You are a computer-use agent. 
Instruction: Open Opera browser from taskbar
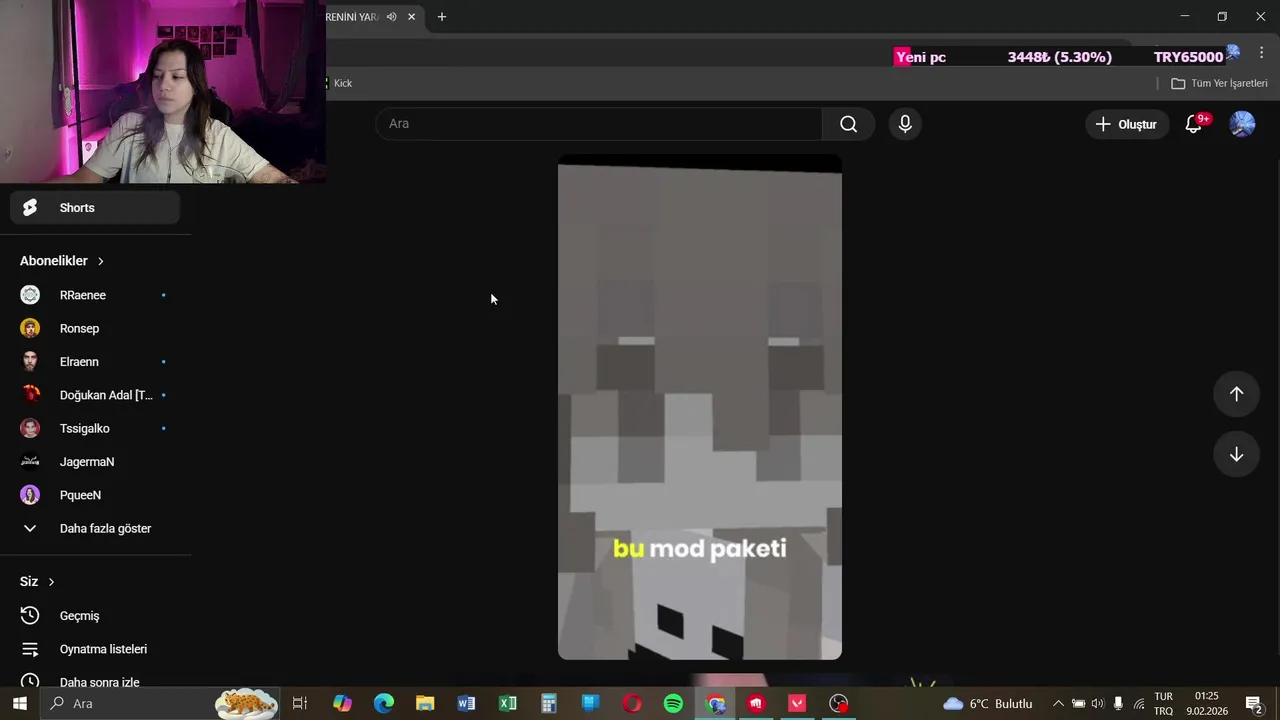click(x=632, y=704)
